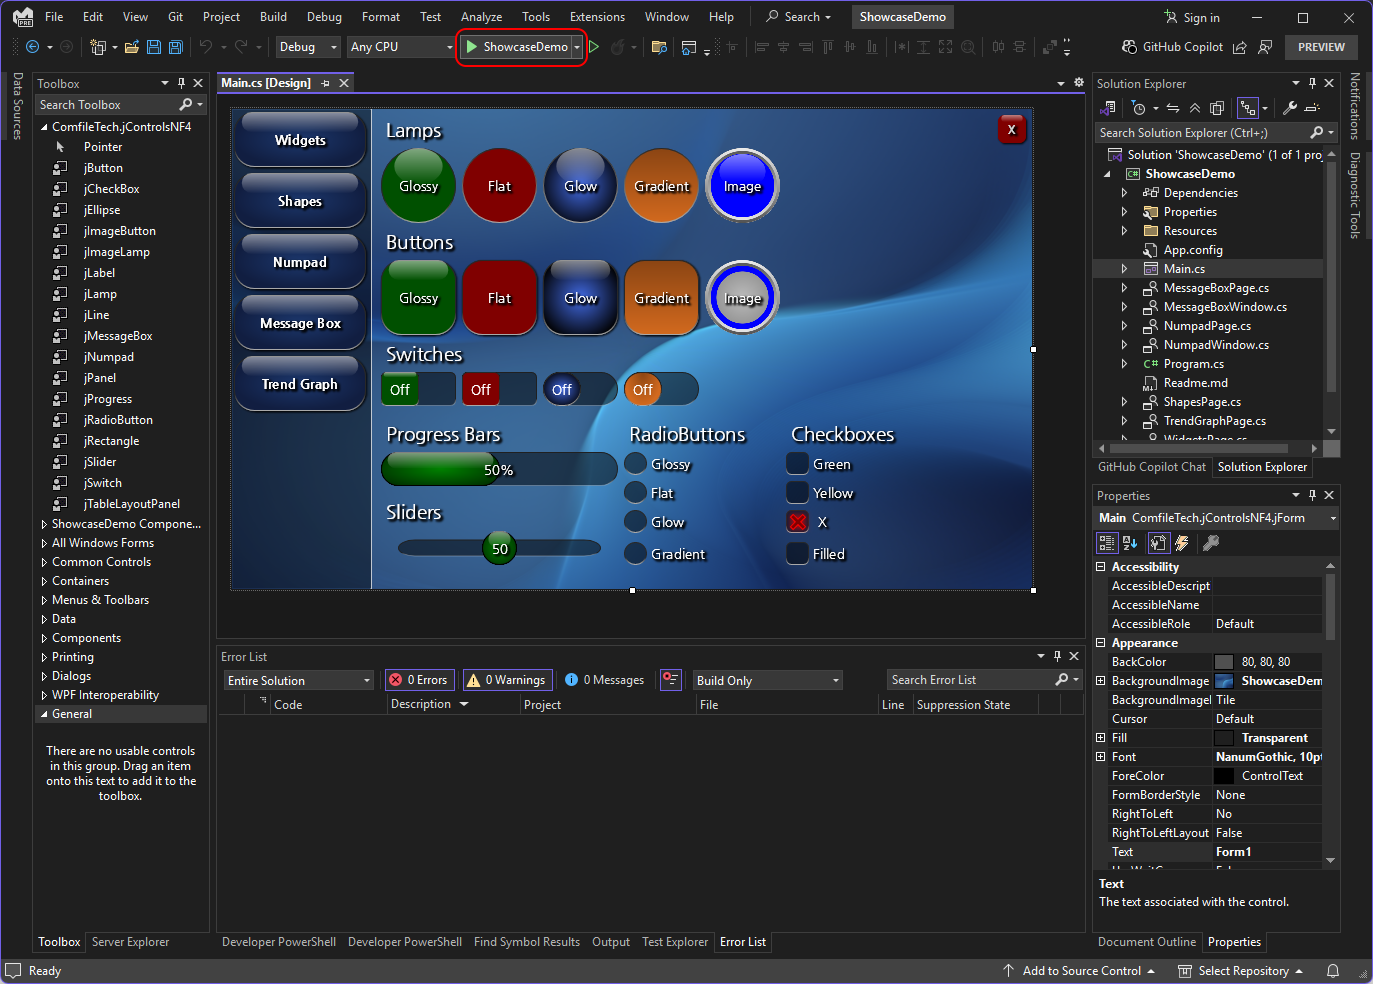
Task: Click Show All Files in Solution Explorer
Action: (1217, 108)
